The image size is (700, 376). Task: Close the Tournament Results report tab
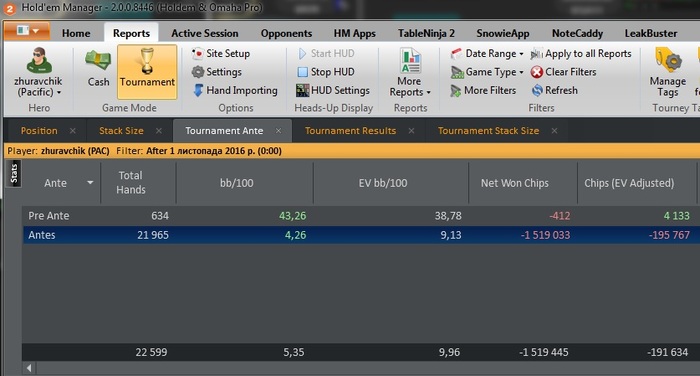412,131
